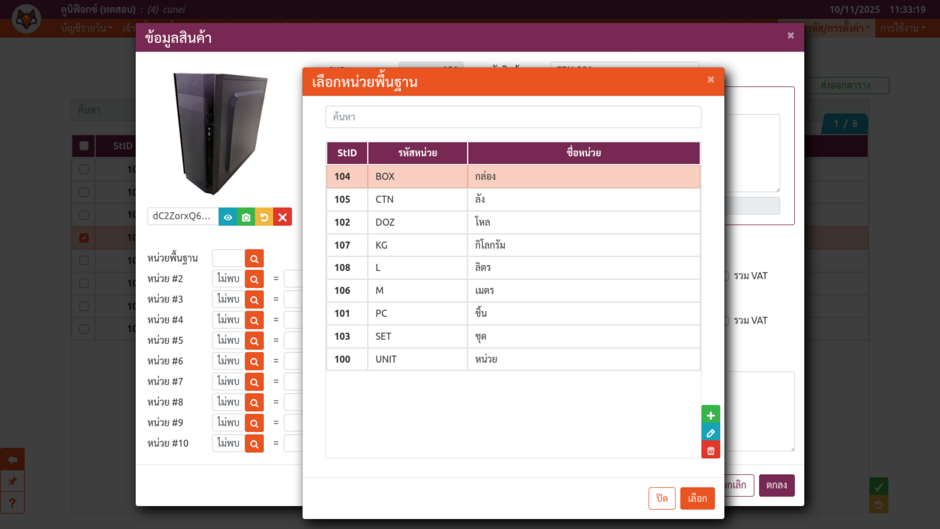
Task: Choose the UNIT หน่วย row in table
Action: coord(513,359)
